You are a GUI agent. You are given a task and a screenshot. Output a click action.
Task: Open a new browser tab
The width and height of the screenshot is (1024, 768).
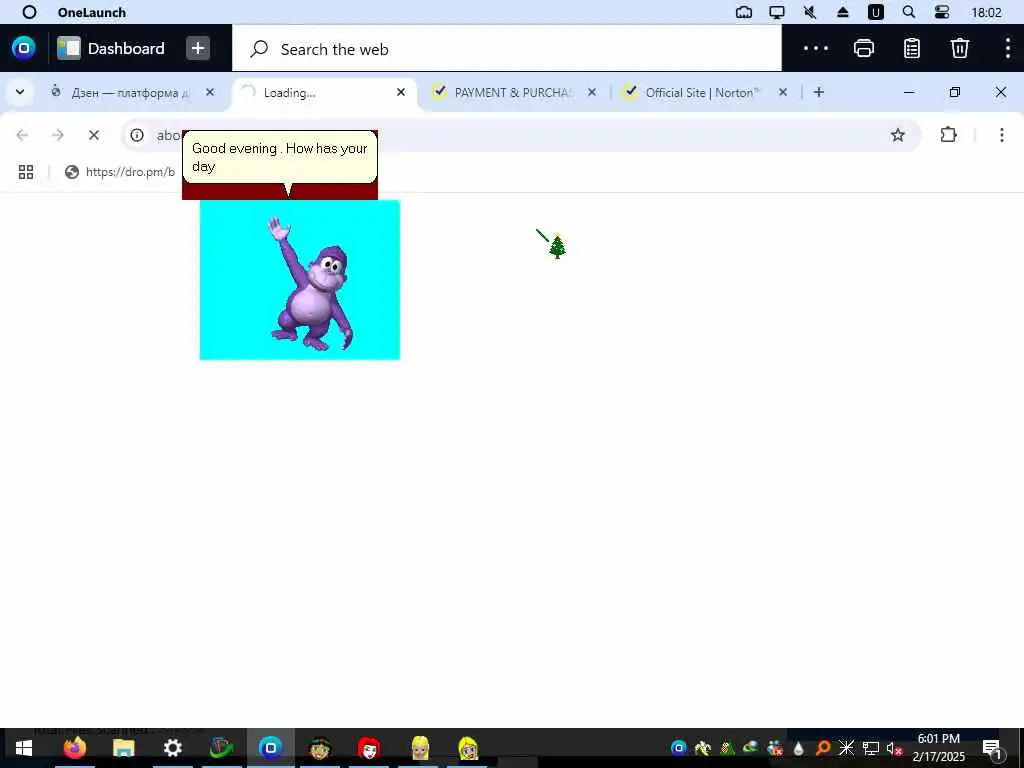pos(819,93)
